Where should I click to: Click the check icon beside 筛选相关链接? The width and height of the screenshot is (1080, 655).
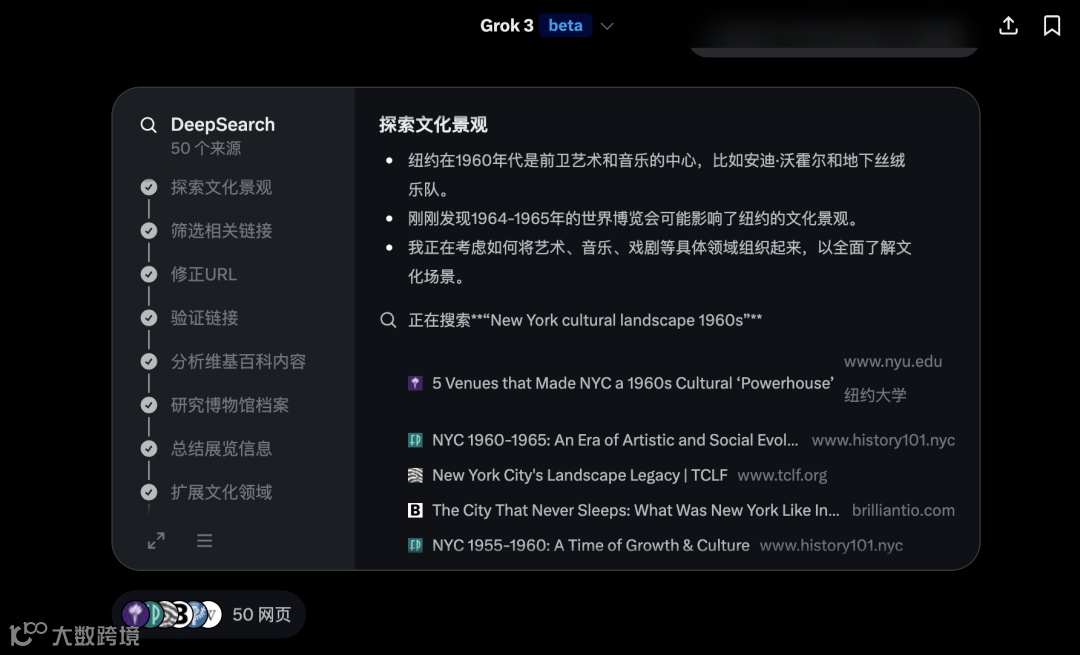point(149,231)
